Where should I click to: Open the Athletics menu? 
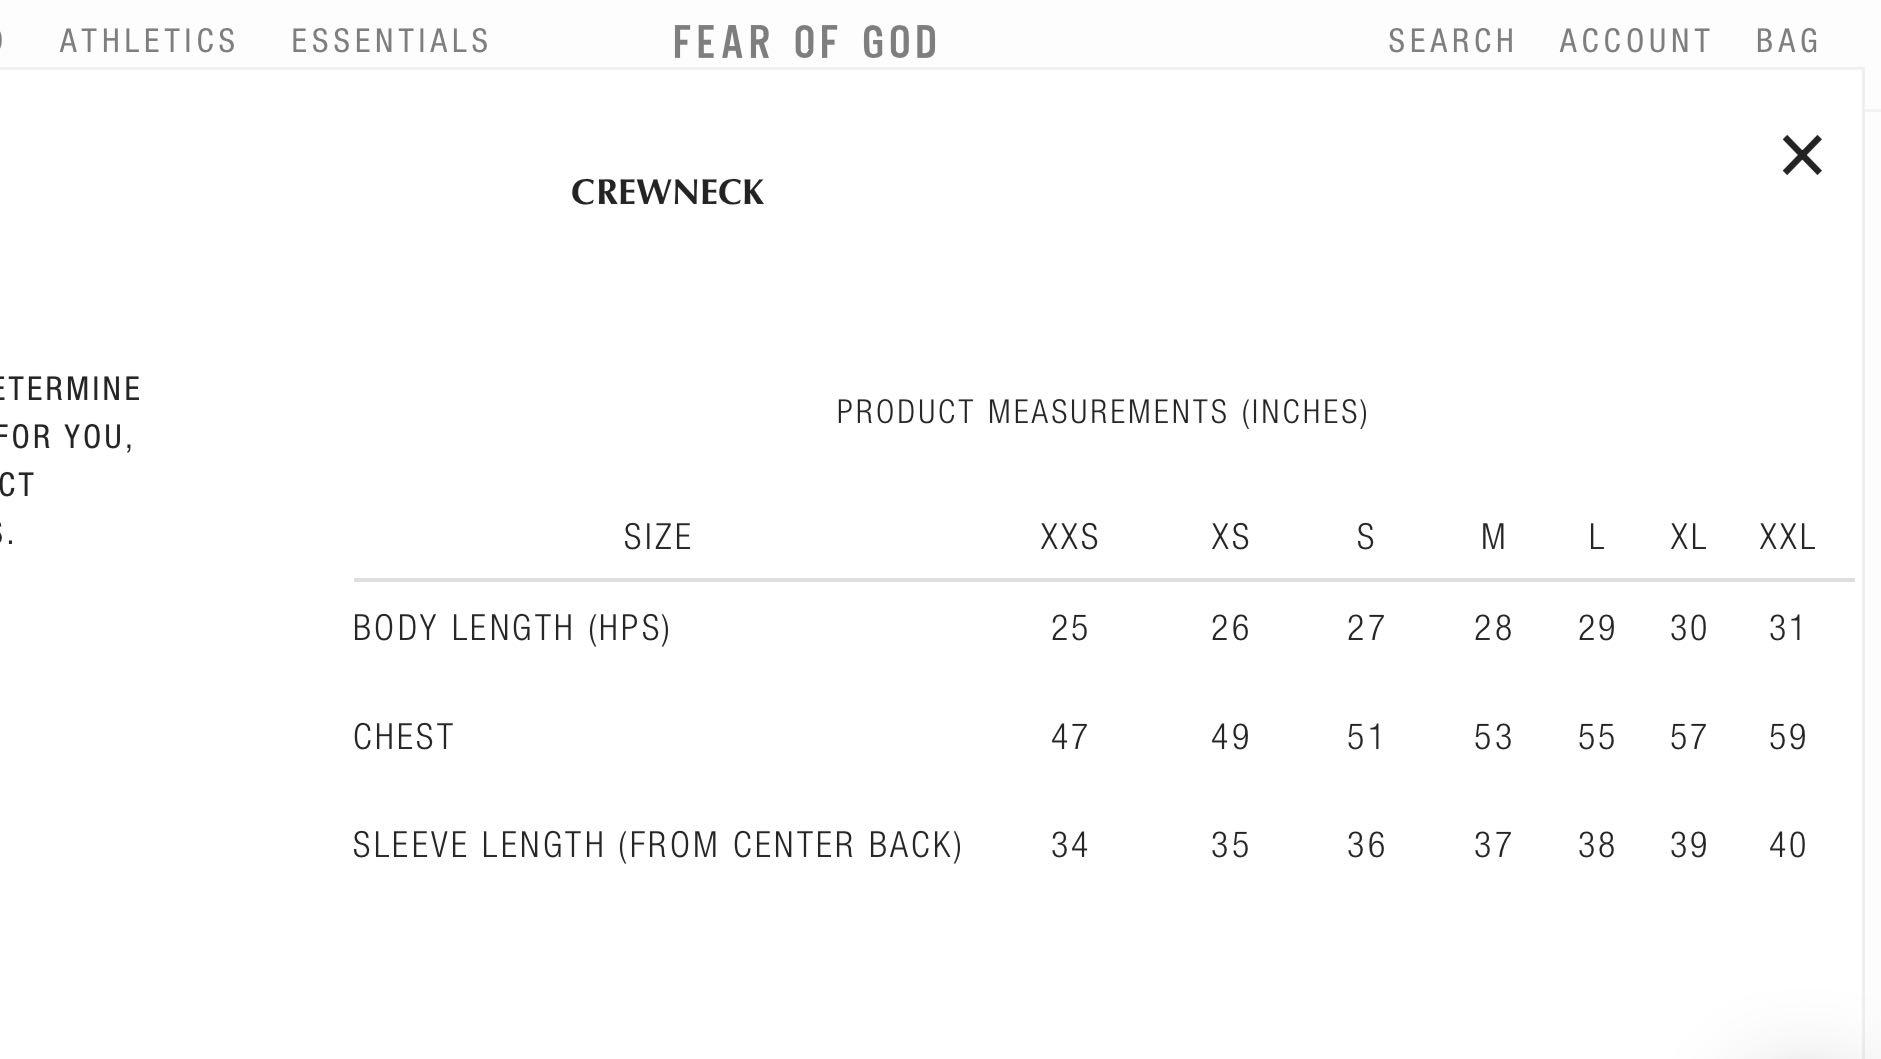148,41
